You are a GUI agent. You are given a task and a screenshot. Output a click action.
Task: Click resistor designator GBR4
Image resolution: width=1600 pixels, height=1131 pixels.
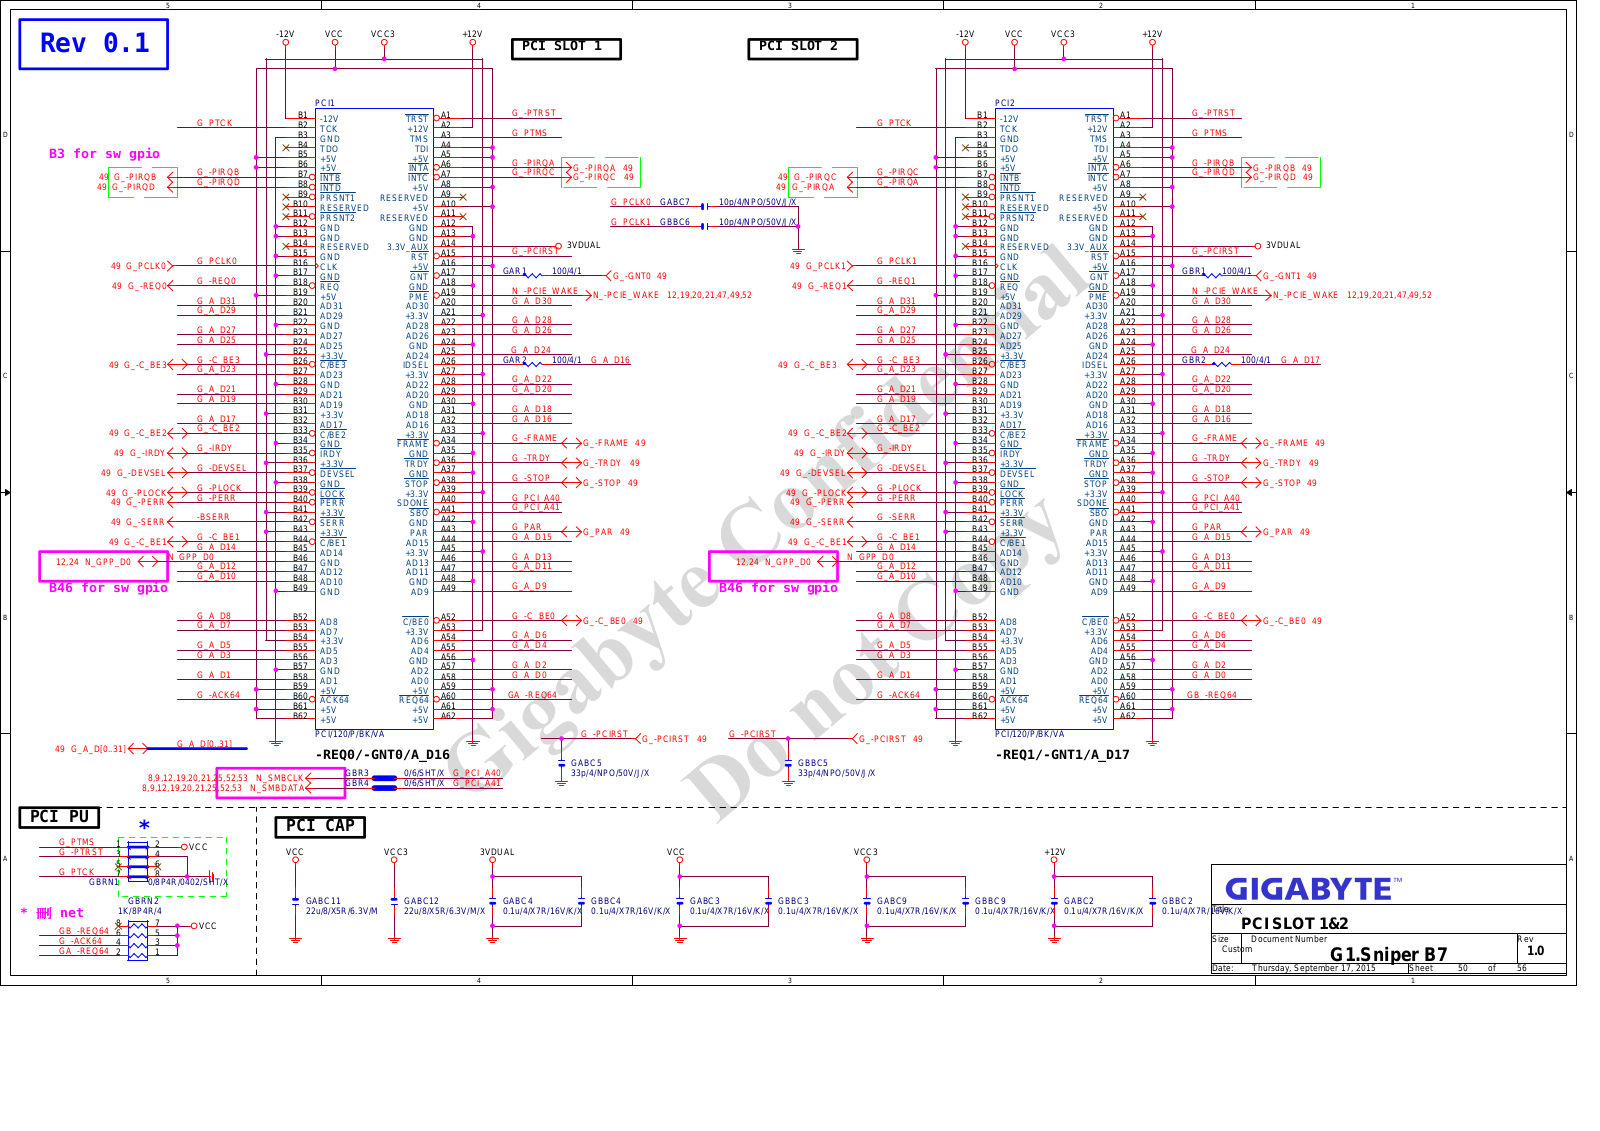(x=357, y=783)
